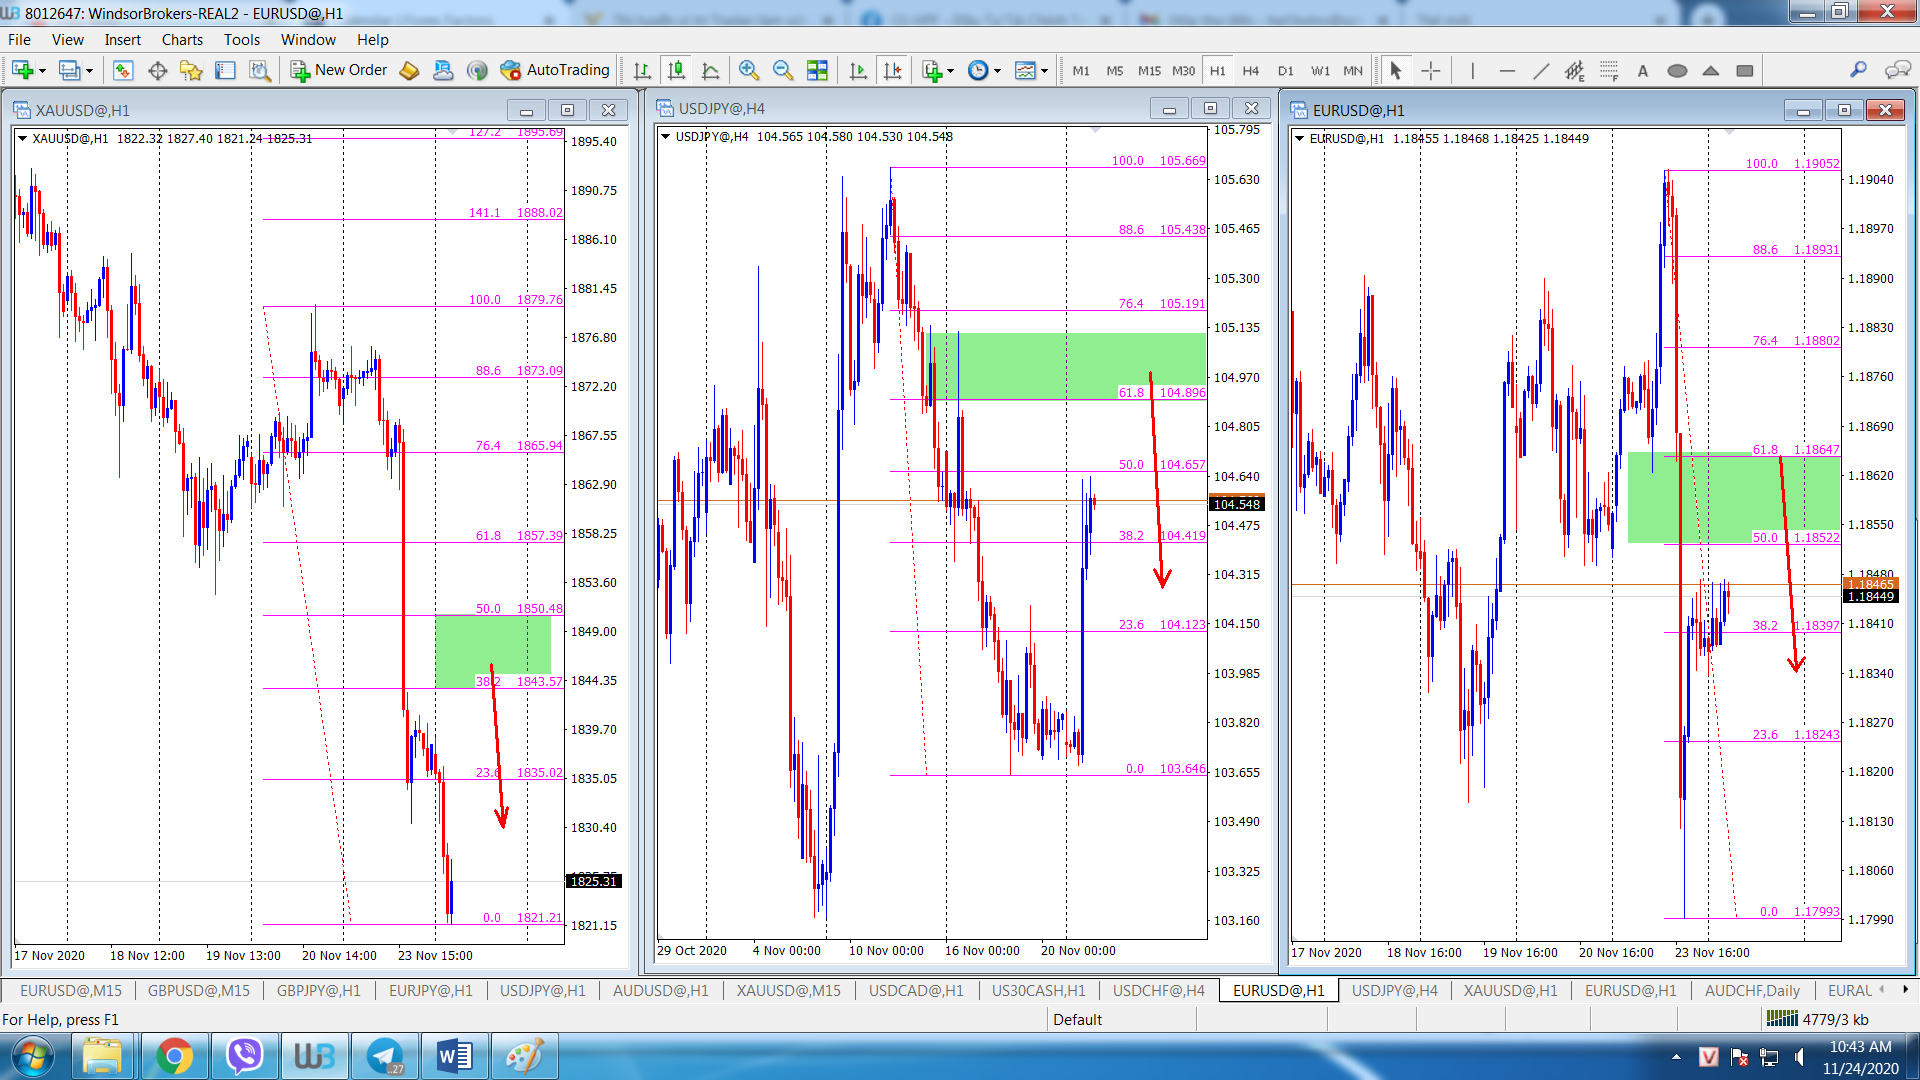Open the search magnifier
The image size is (1920, 1080).
coord(1858,70)
